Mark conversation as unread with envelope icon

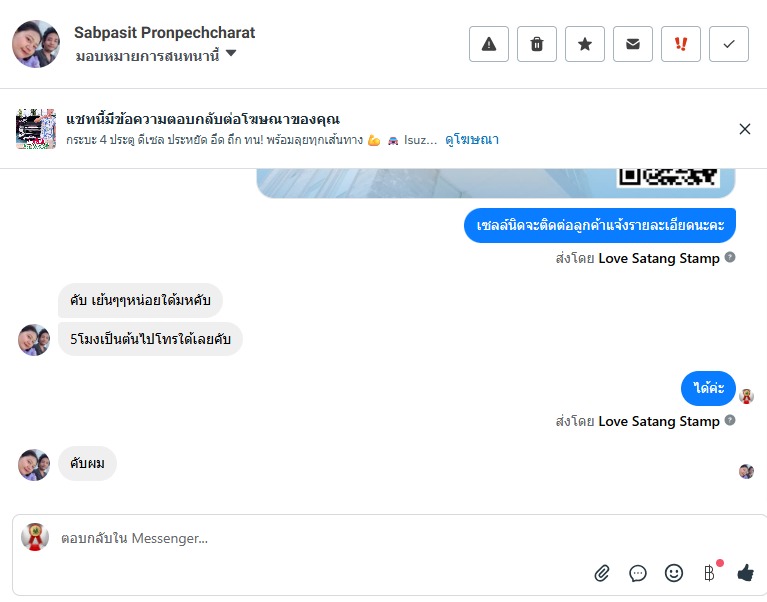click(632, 44)
